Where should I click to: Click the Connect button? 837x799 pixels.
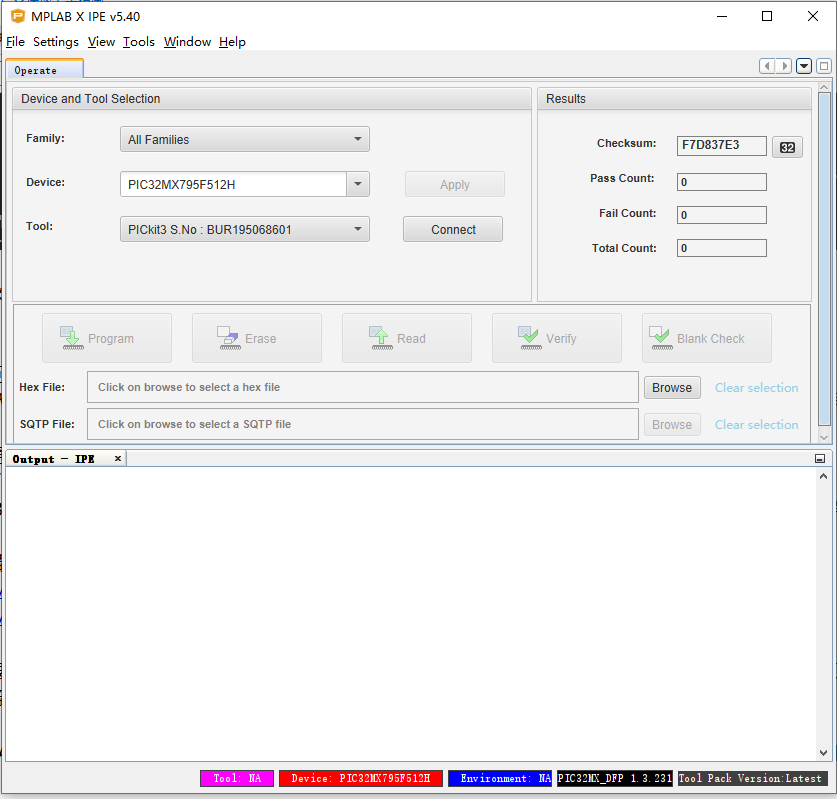453,230
